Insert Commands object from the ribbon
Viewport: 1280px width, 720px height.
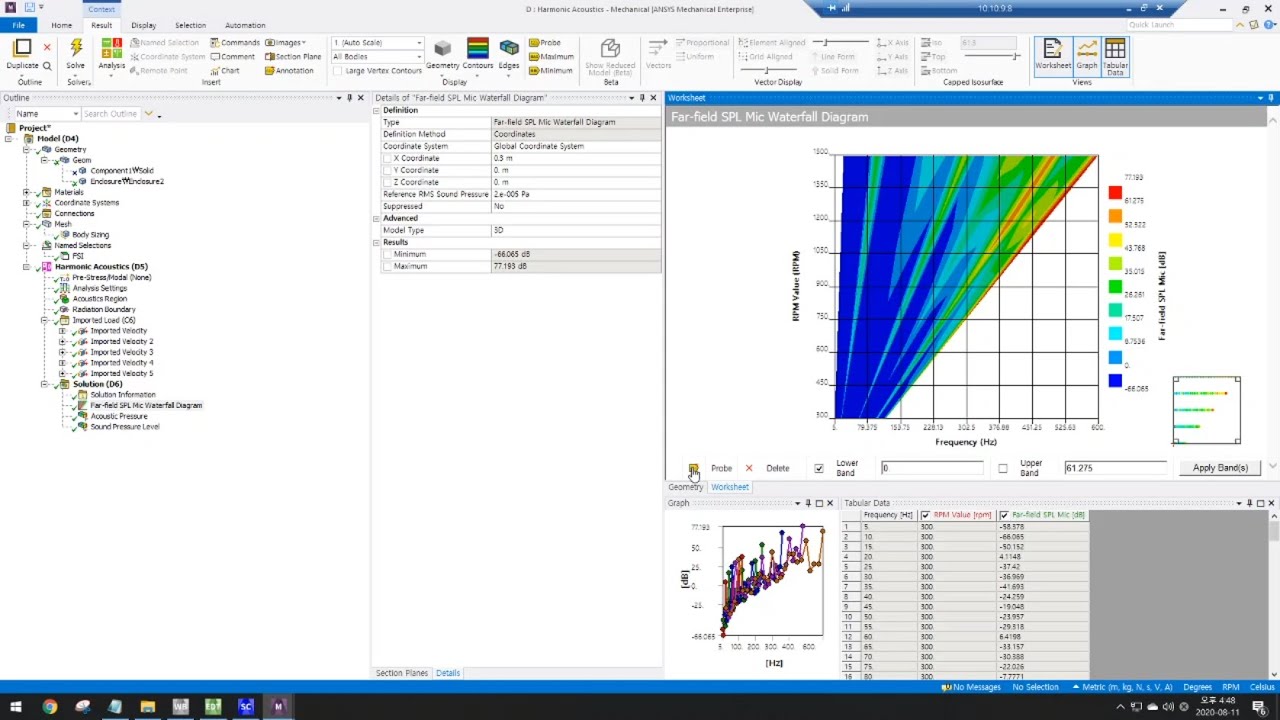click(x=235, y=43)
